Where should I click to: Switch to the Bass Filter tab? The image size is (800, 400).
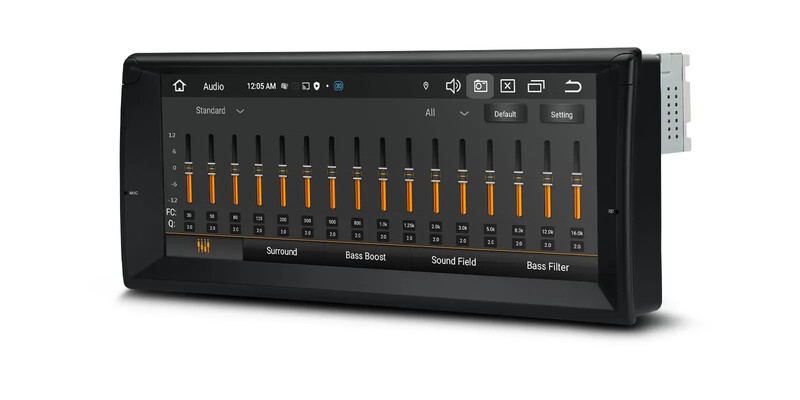[x=547, y=267]
